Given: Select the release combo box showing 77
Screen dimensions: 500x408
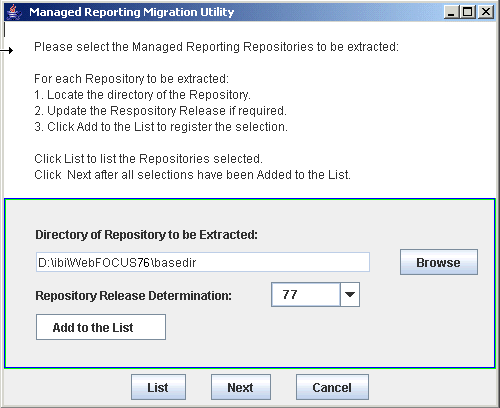Looking at the screenshot, I should 315,295.
